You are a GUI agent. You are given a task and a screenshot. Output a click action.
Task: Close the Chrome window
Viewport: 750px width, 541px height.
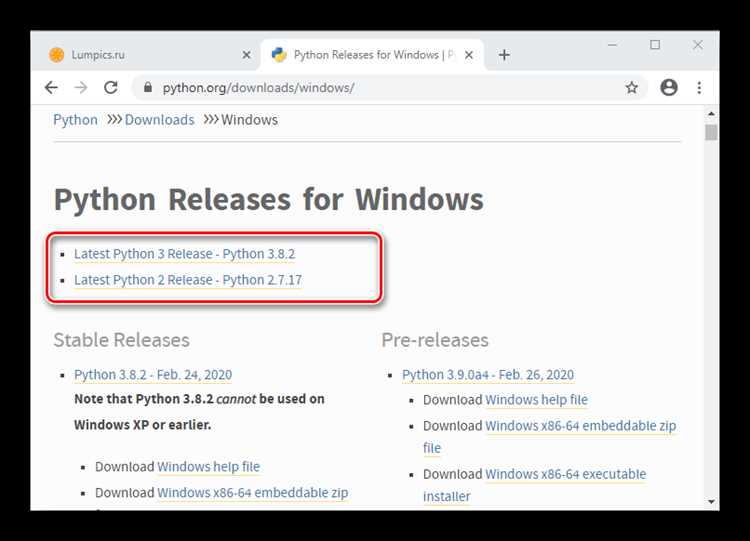(698, 45)
